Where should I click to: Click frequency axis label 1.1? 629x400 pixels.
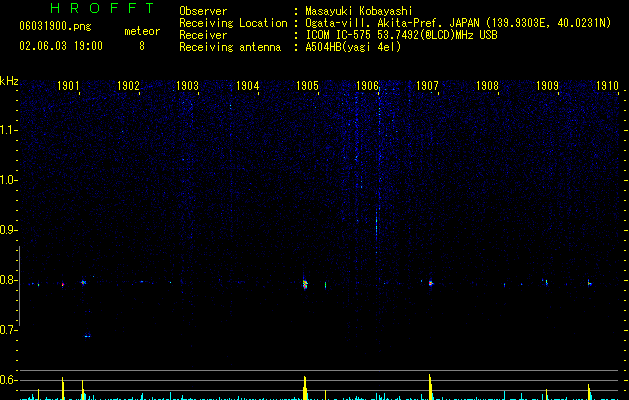pos(7,130)
